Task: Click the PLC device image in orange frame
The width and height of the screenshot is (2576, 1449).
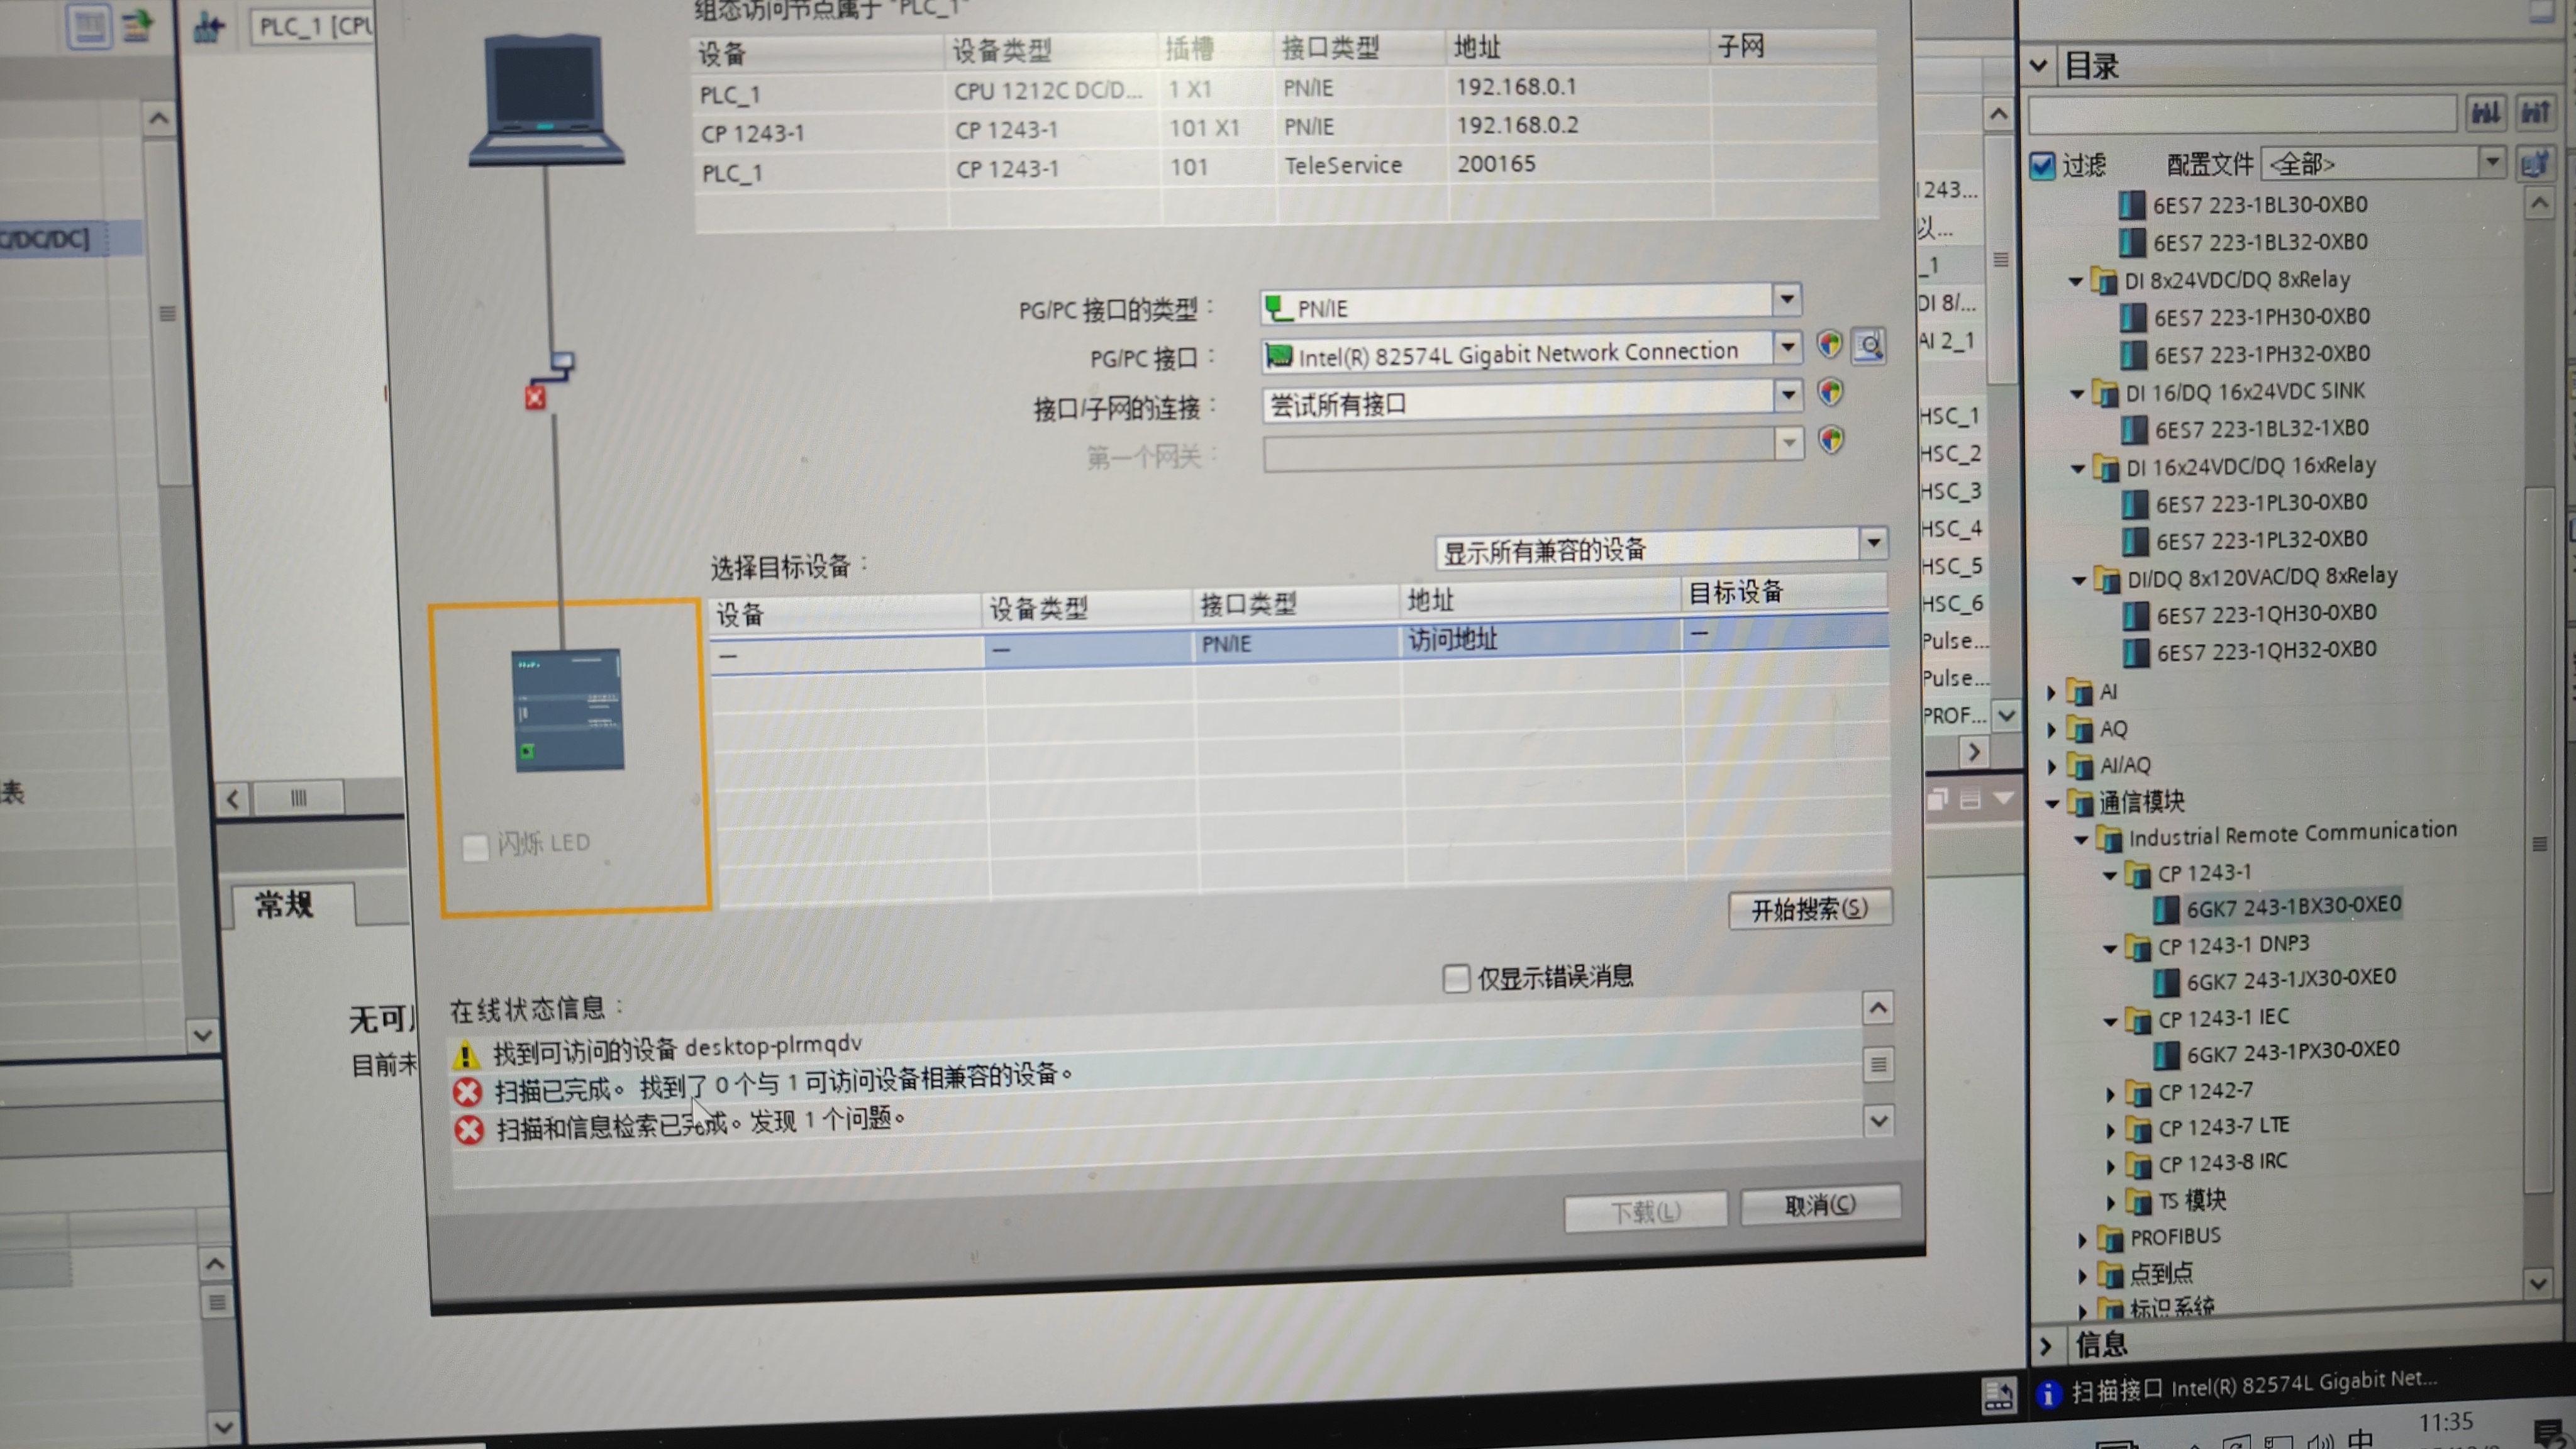Action: click(x=568, y=710)
